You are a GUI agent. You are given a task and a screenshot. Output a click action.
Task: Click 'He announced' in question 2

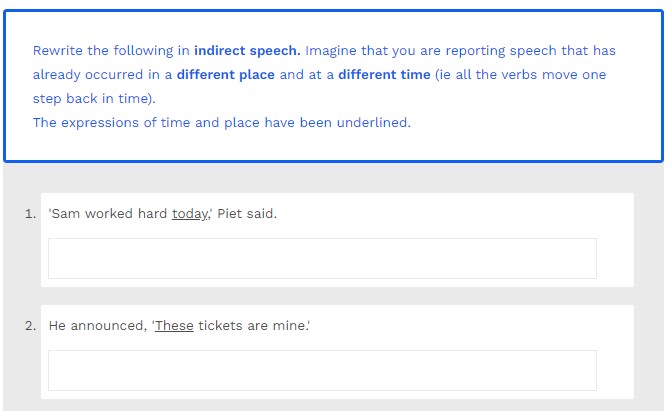(x=97, y=326)
